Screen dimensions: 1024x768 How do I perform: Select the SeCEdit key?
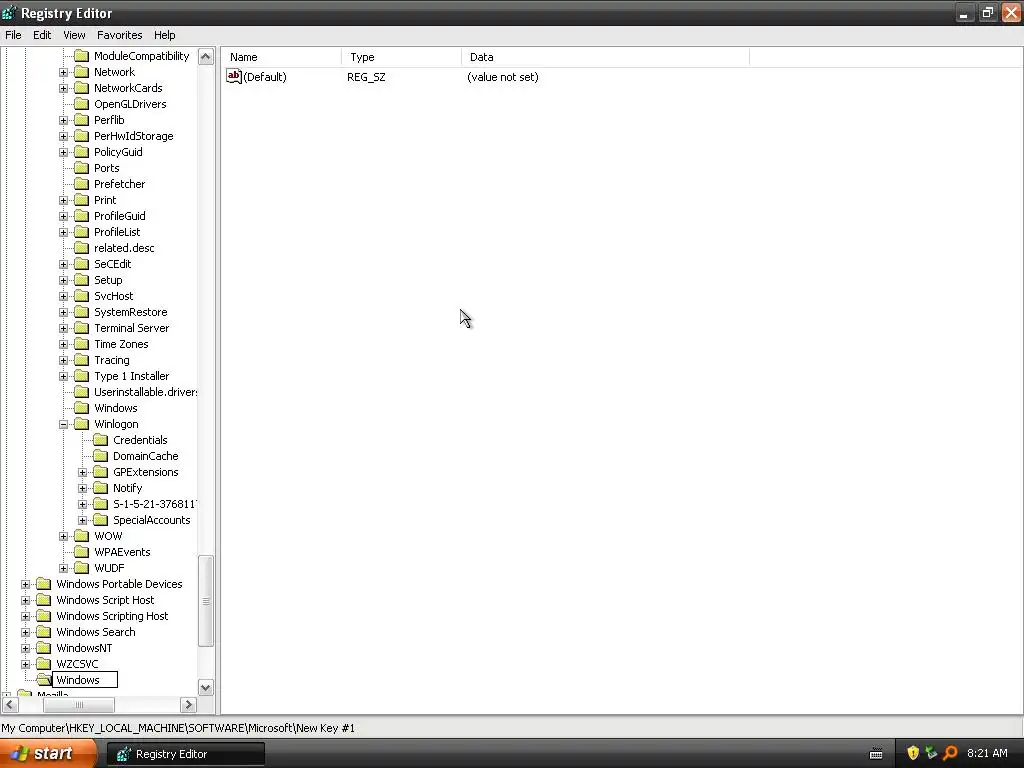point(112,264)
